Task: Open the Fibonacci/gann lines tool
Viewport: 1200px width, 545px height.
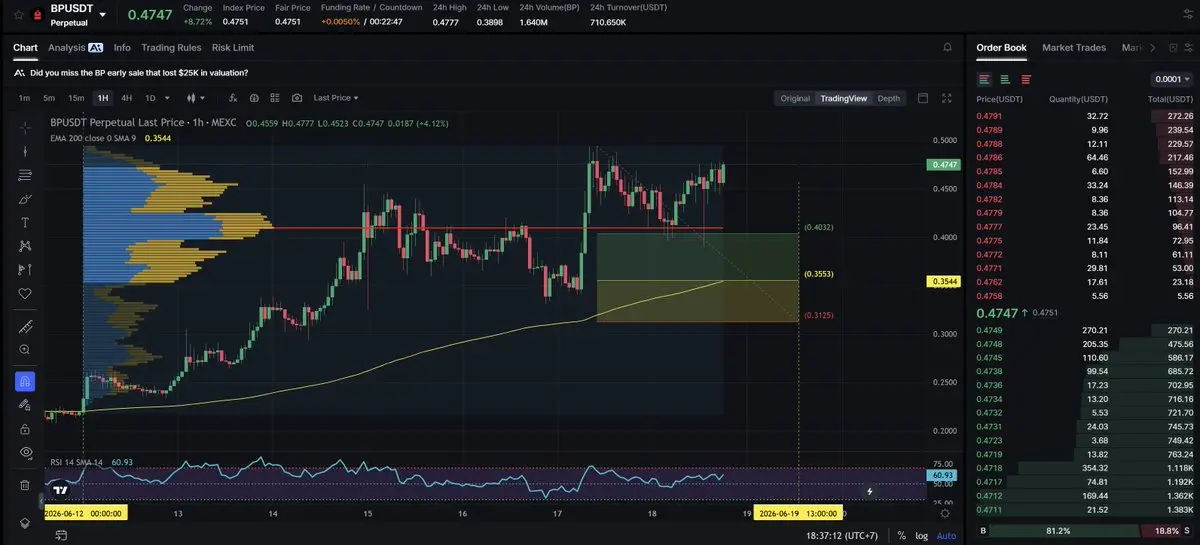Action: [x=25, y=175]
